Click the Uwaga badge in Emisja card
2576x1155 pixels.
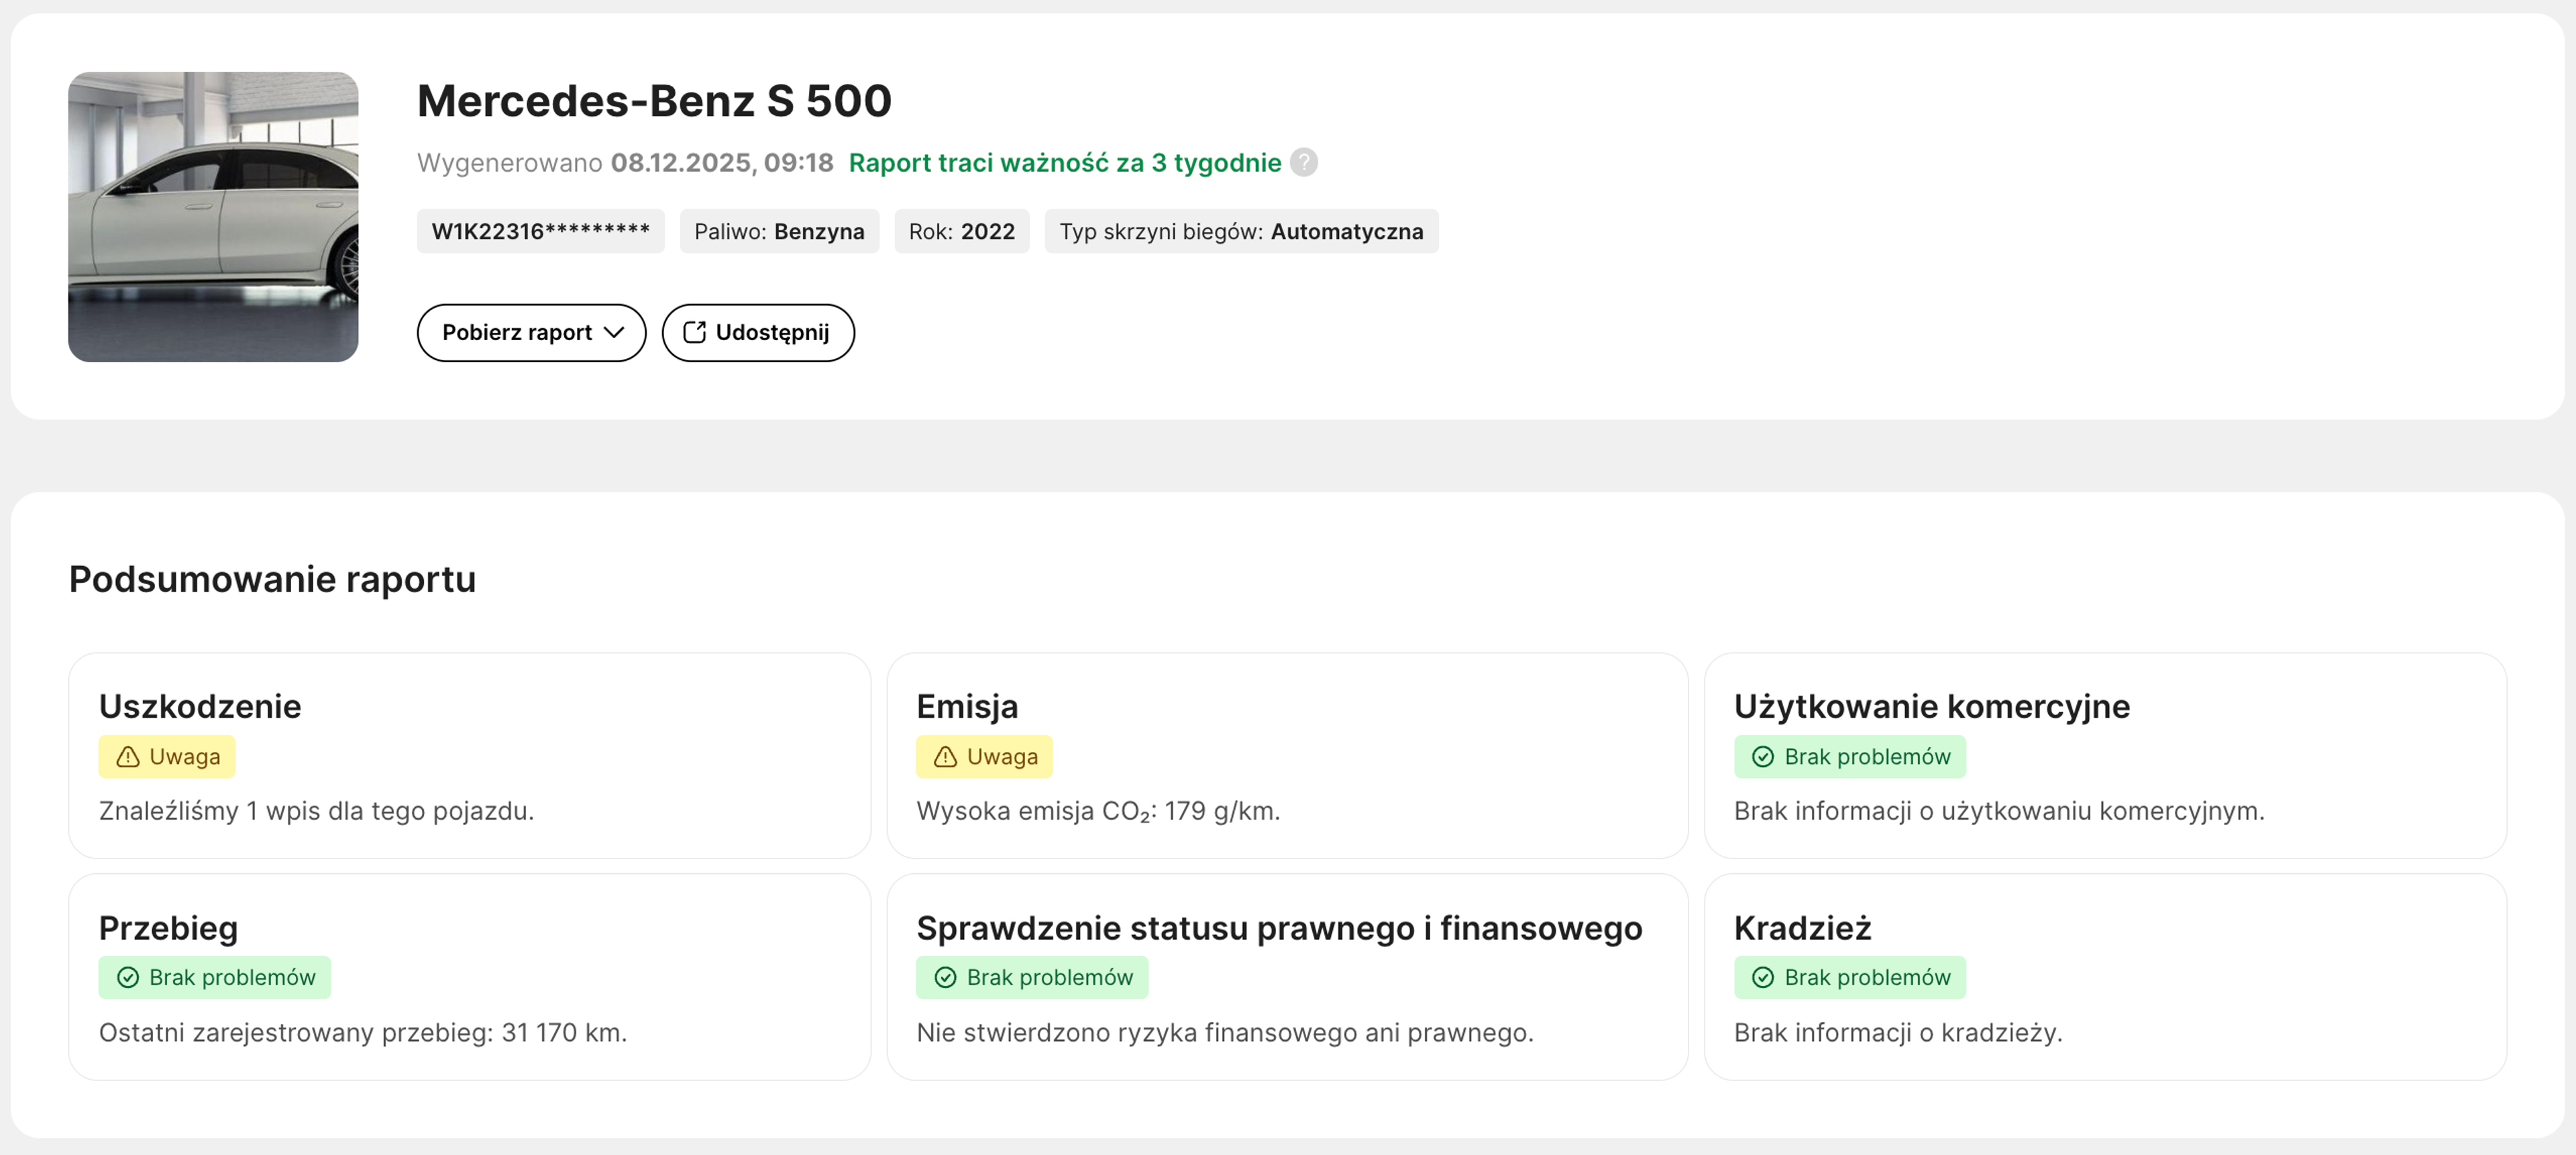pyautogui.click(x=984, y=757)
